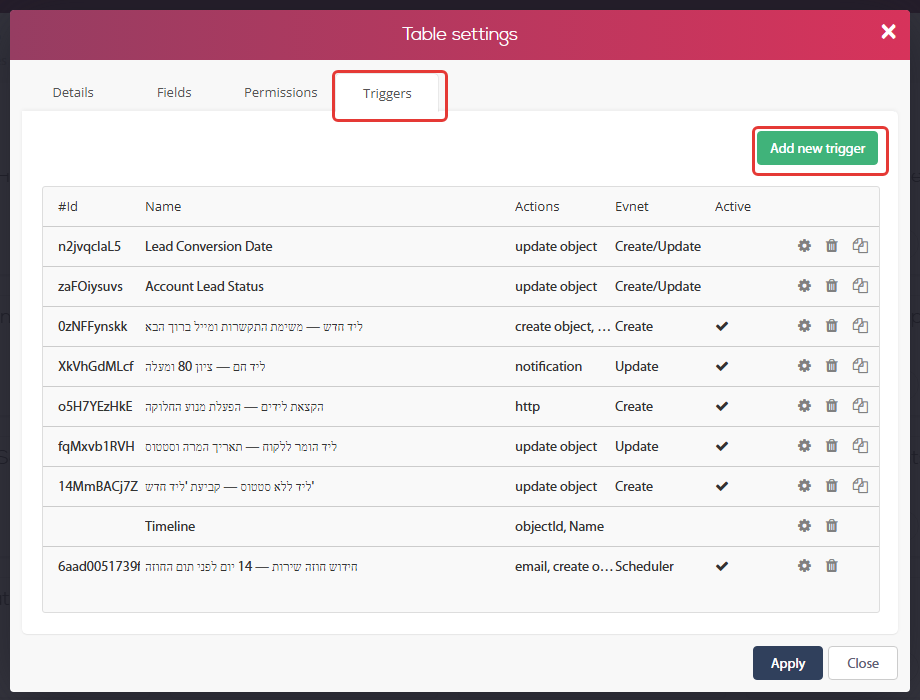Click gear icon for notification trigger XkVhGdMLcf
The image size is (920, 700).
[804, 366]
